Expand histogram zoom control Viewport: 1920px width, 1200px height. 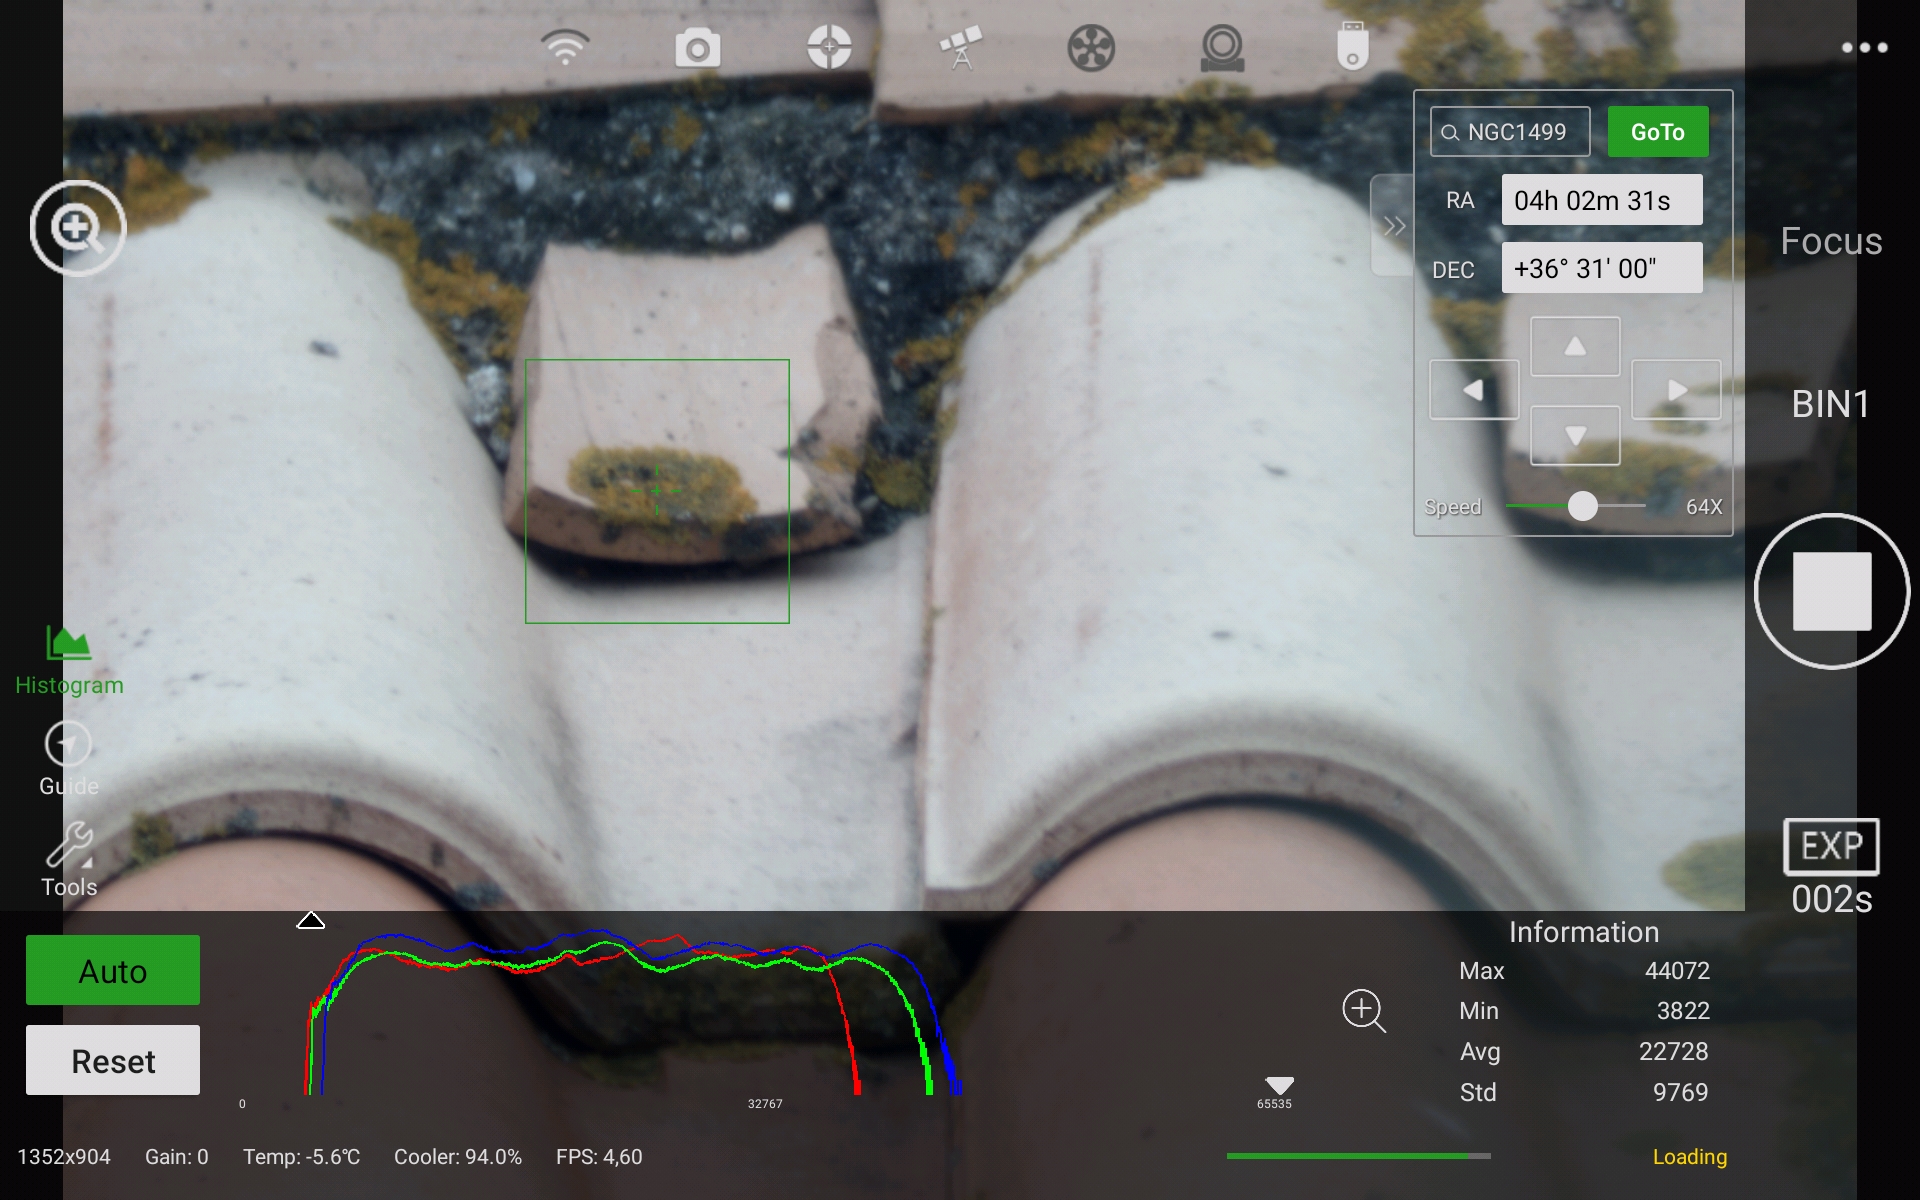point(1364,1009)
